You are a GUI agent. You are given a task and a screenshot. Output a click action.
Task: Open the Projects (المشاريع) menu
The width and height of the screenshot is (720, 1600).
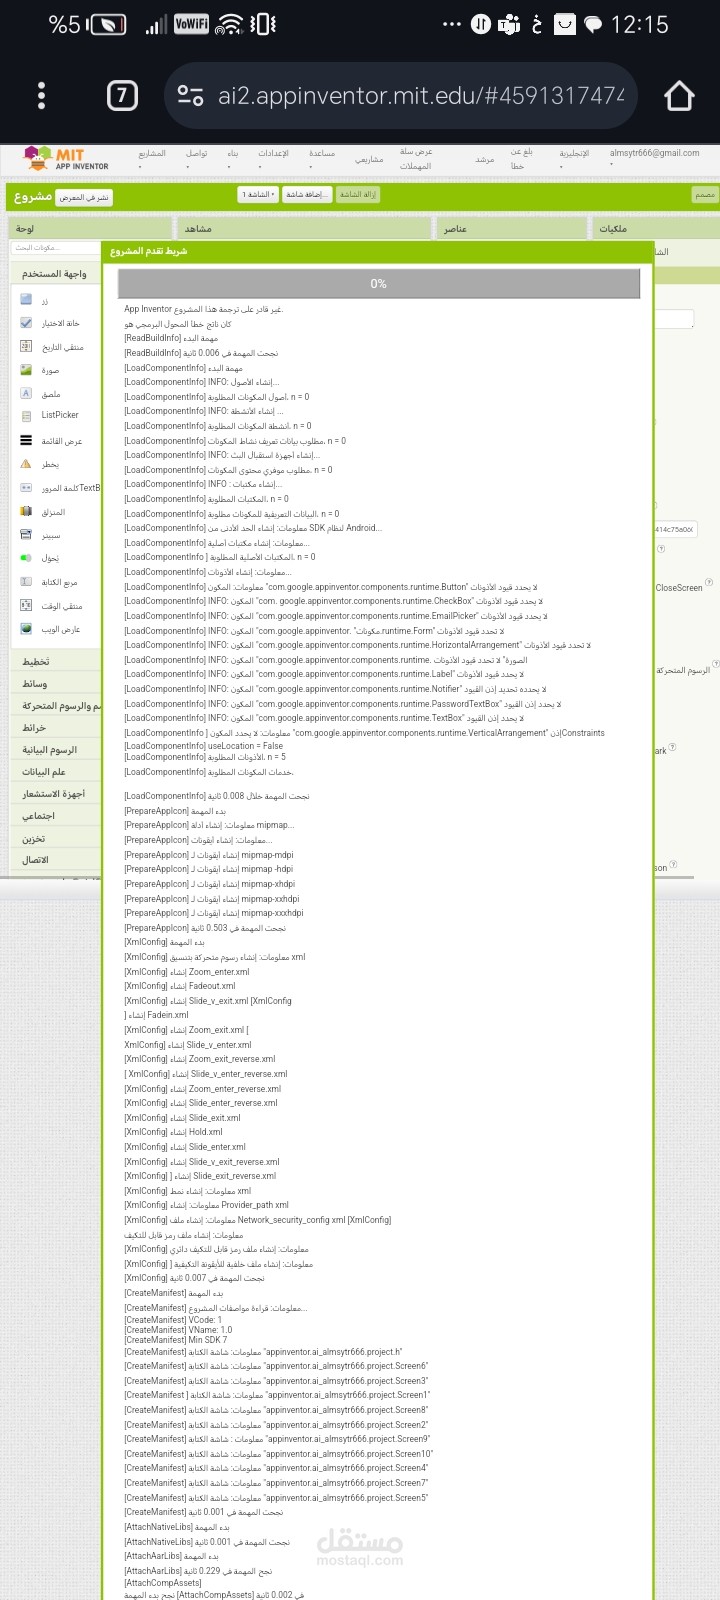click(152, 157)
